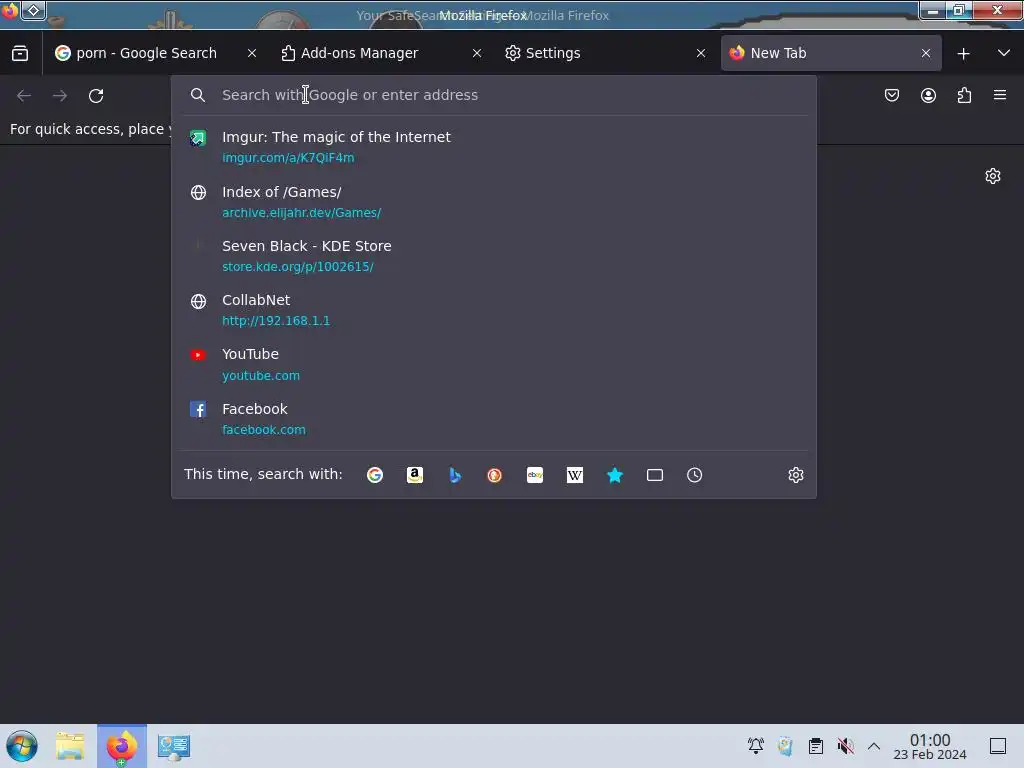Open the application hamburger menu
Image resolution: width=1024 pixels, height=768 pixels.
point(1000,95)
